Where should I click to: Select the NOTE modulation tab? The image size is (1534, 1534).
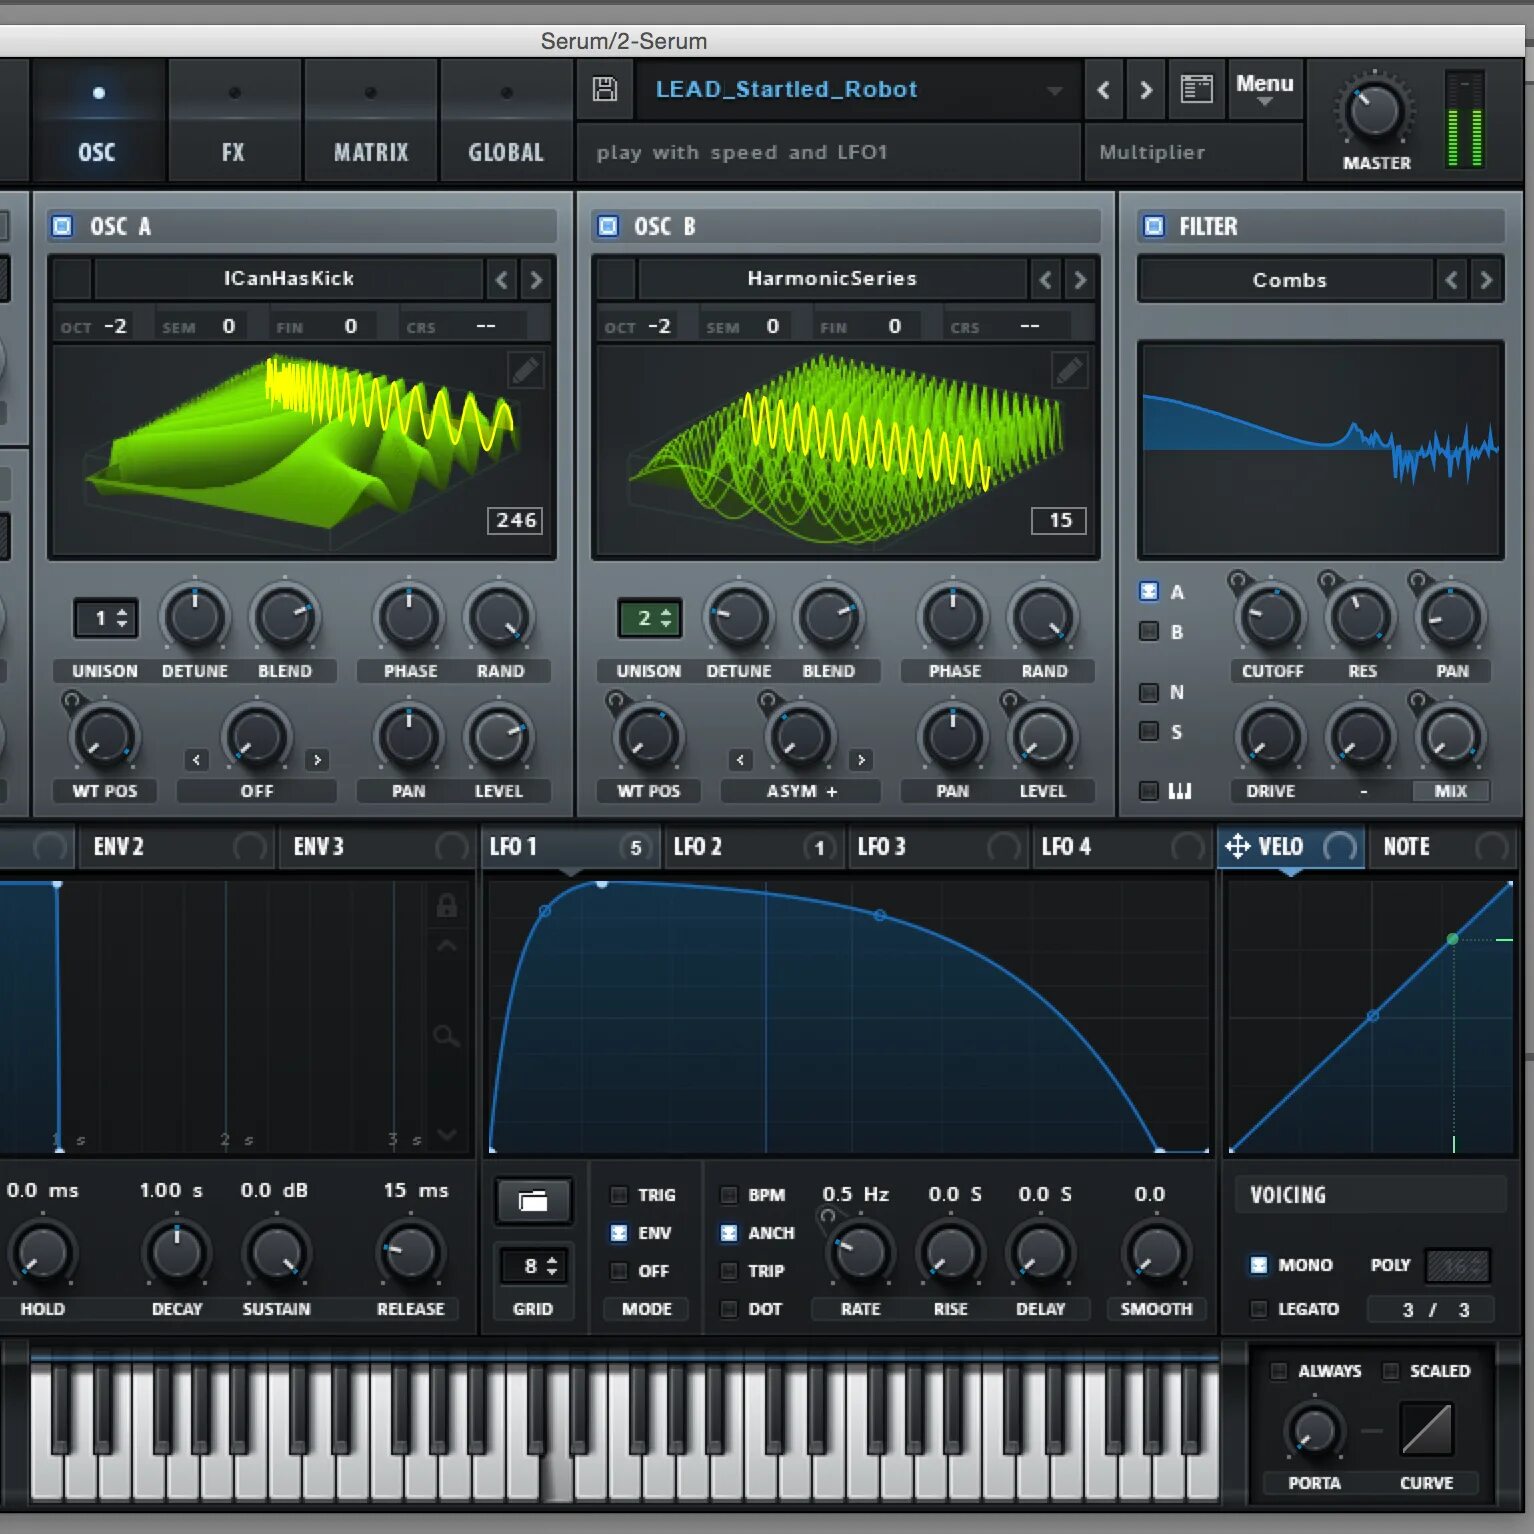click(x=1444, y=847)
